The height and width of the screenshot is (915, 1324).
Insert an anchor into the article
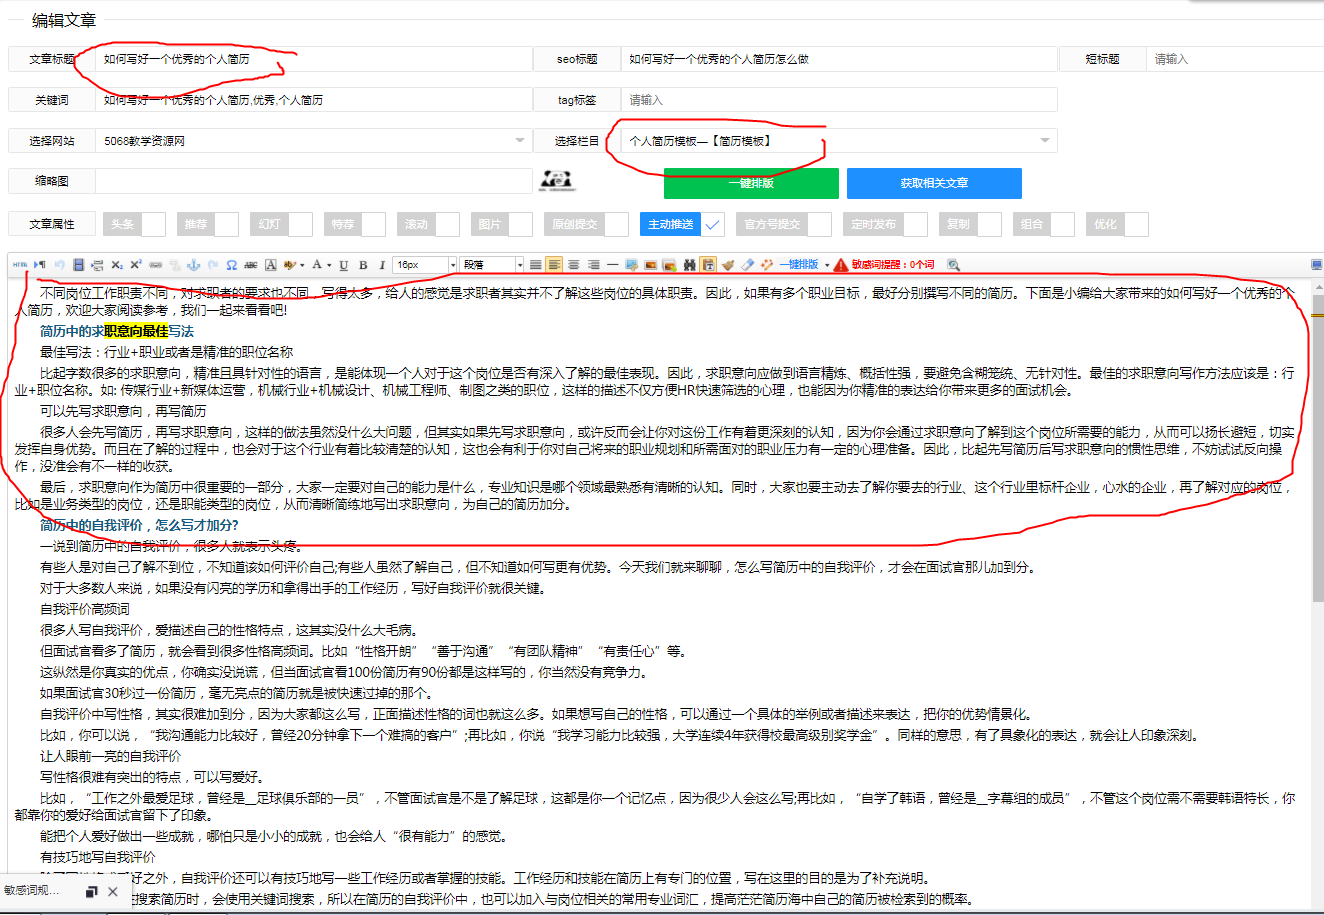pos(192,264)
